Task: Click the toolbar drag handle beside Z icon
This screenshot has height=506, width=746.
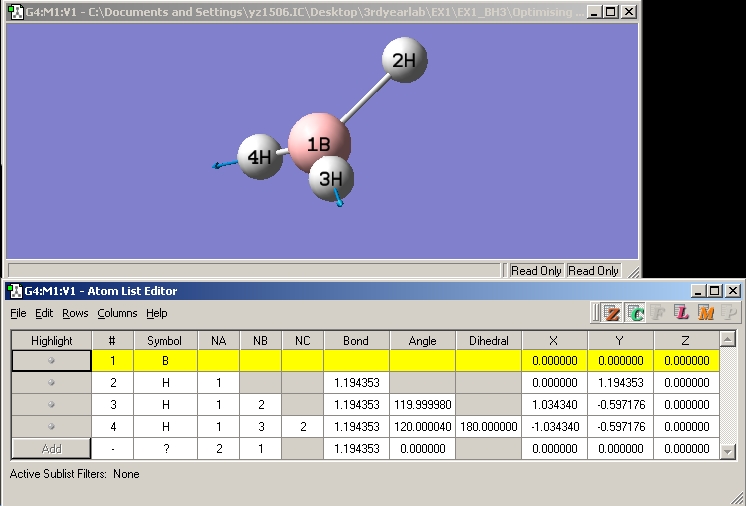Action: point(596,313)
